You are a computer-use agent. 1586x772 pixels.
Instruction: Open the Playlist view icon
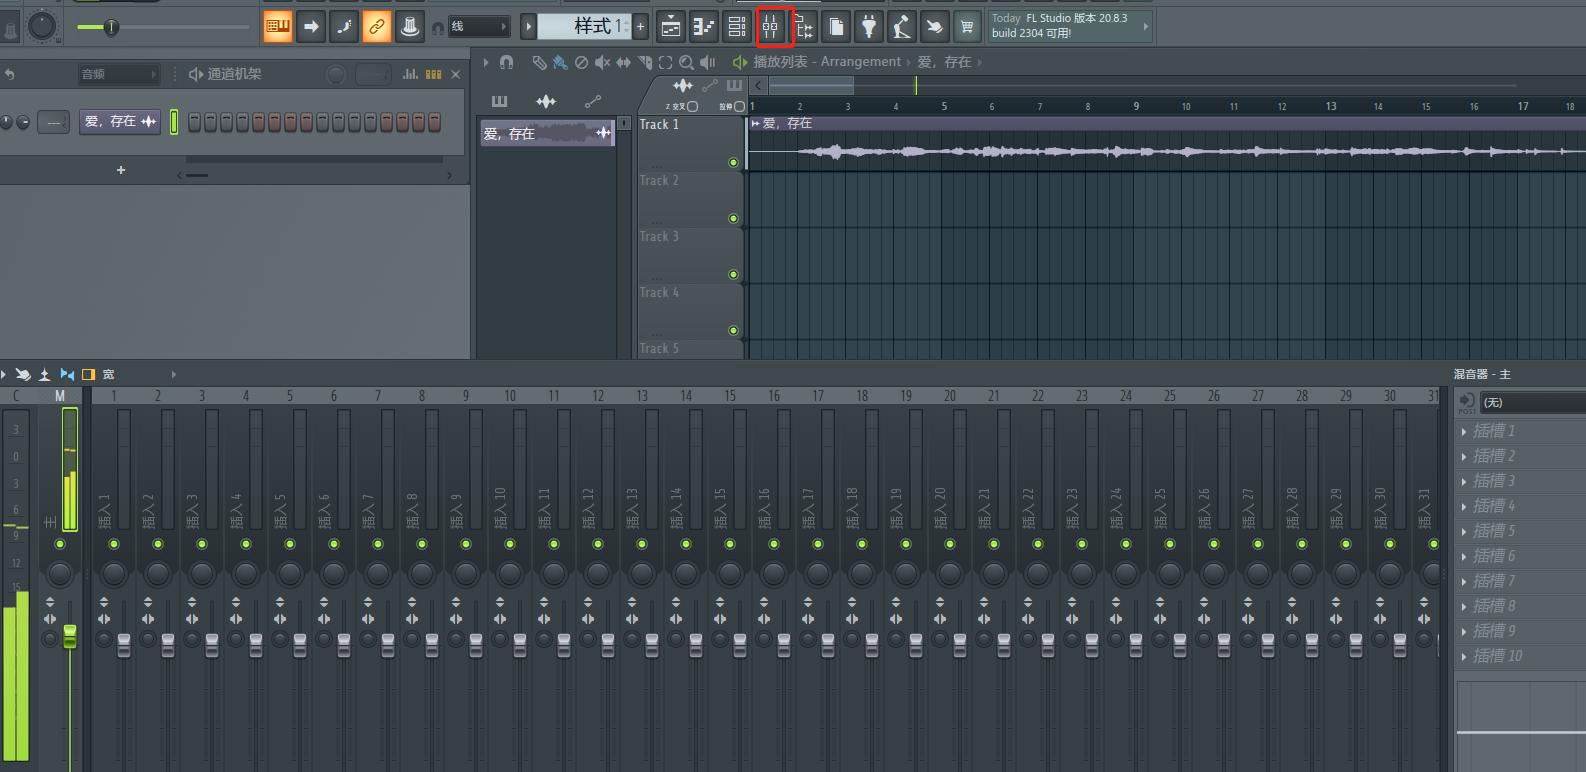tap(671, 27)
